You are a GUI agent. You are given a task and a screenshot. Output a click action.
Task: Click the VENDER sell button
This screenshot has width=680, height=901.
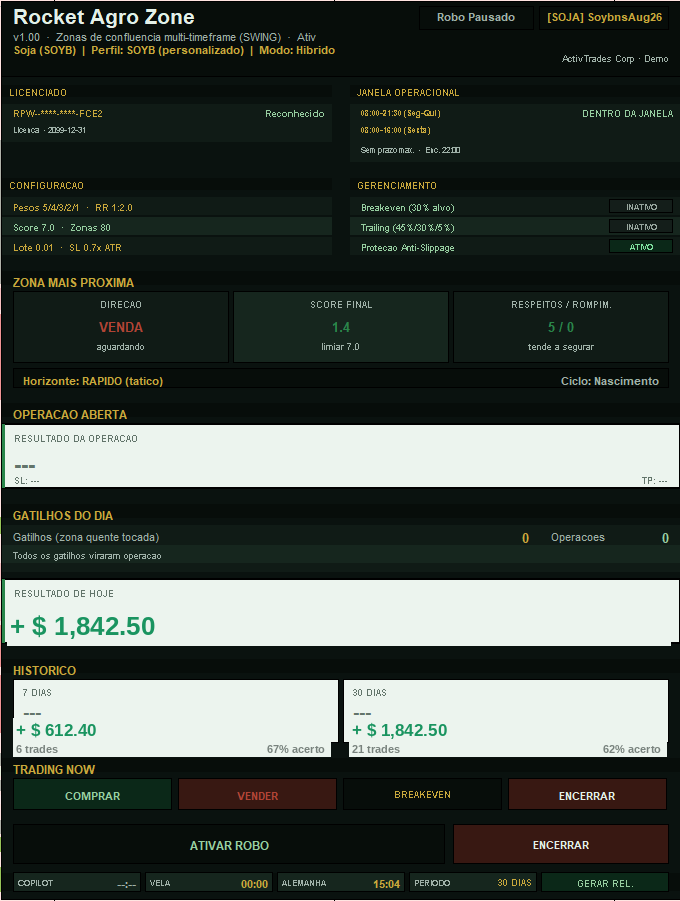(258, 795)
